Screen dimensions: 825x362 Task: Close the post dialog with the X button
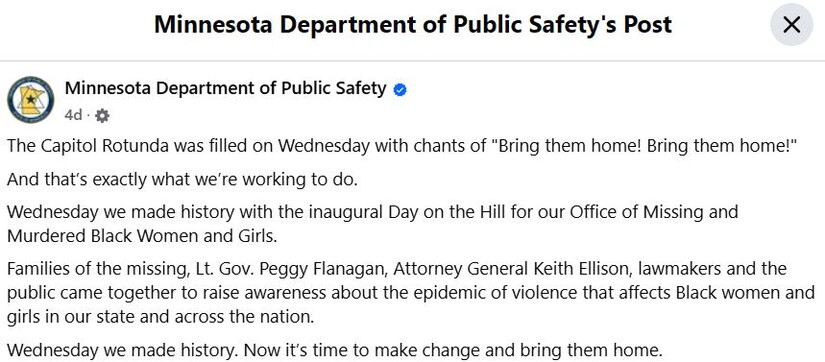click(791, 25)
